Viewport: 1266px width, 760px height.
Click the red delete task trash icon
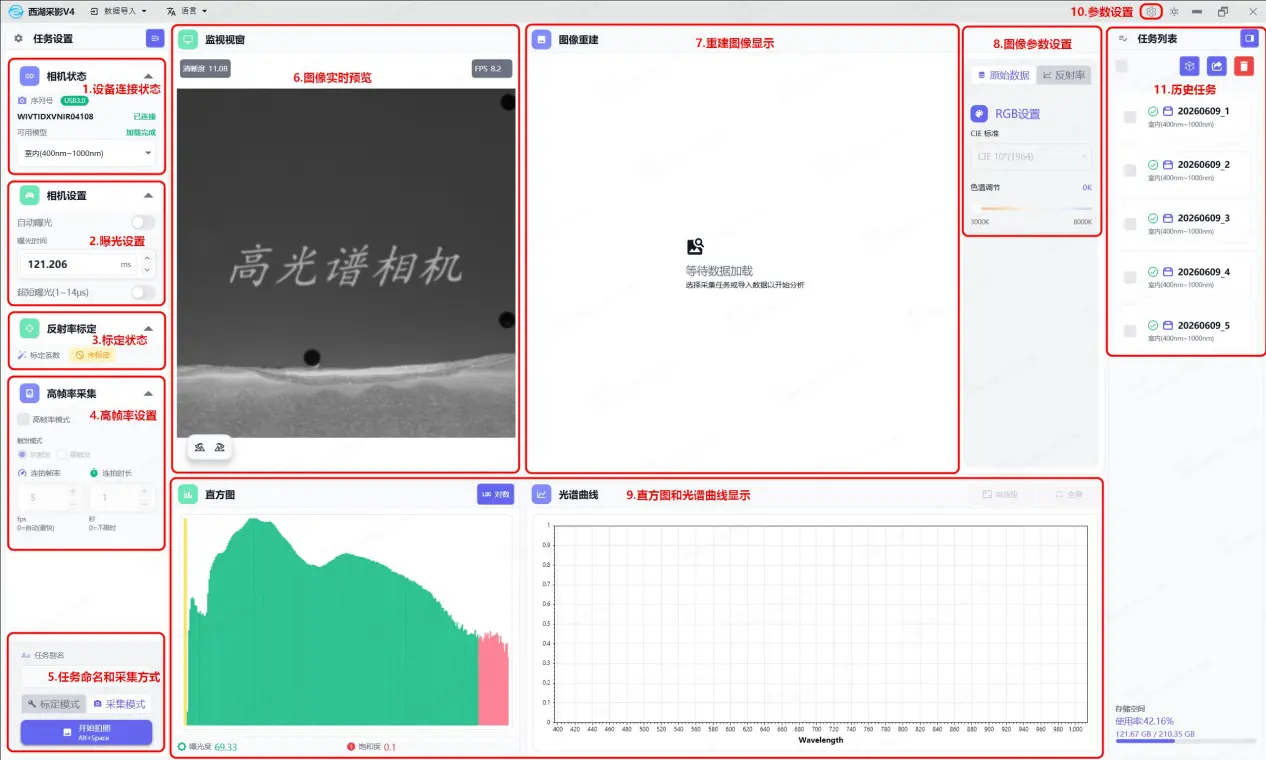(x=1243, y=66)
